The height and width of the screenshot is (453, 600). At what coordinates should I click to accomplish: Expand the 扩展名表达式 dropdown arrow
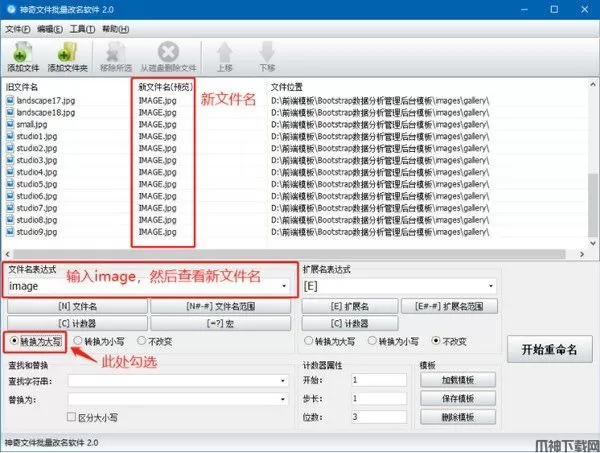click(x=491, y=286)
